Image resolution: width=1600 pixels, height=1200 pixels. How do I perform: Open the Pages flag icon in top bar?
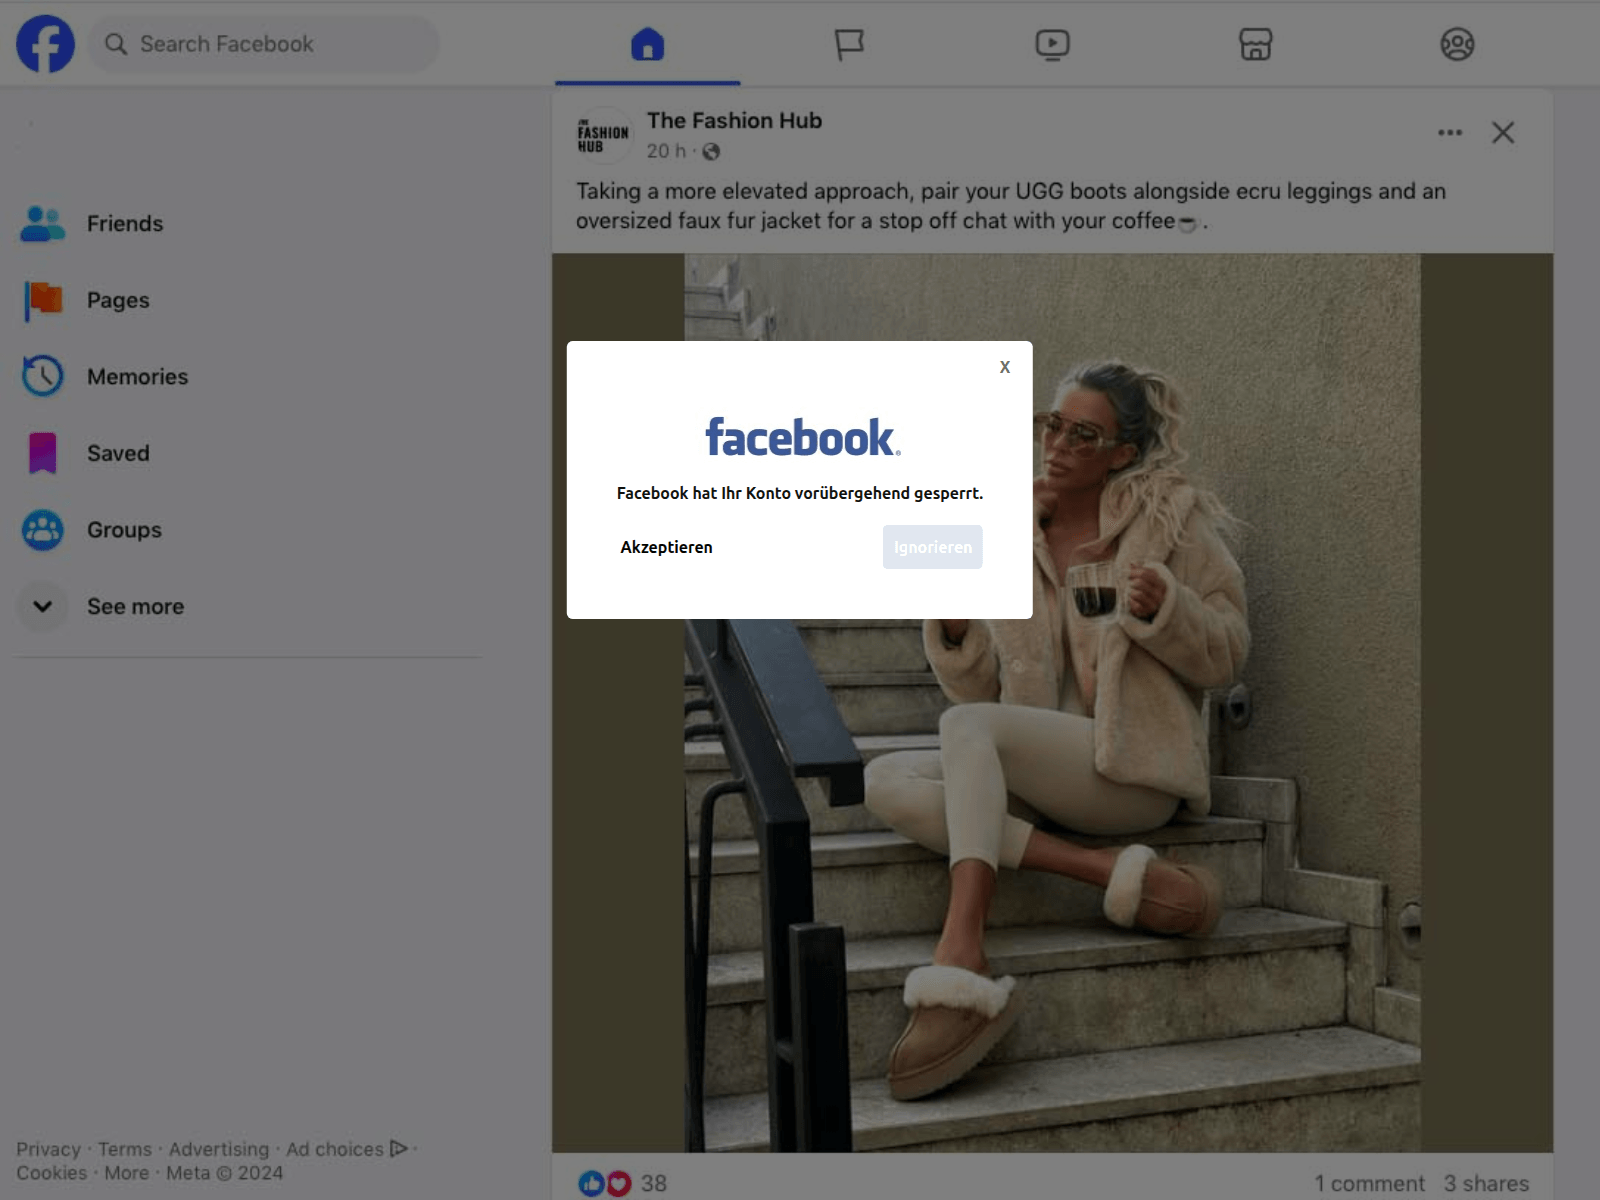coord(849,44)
